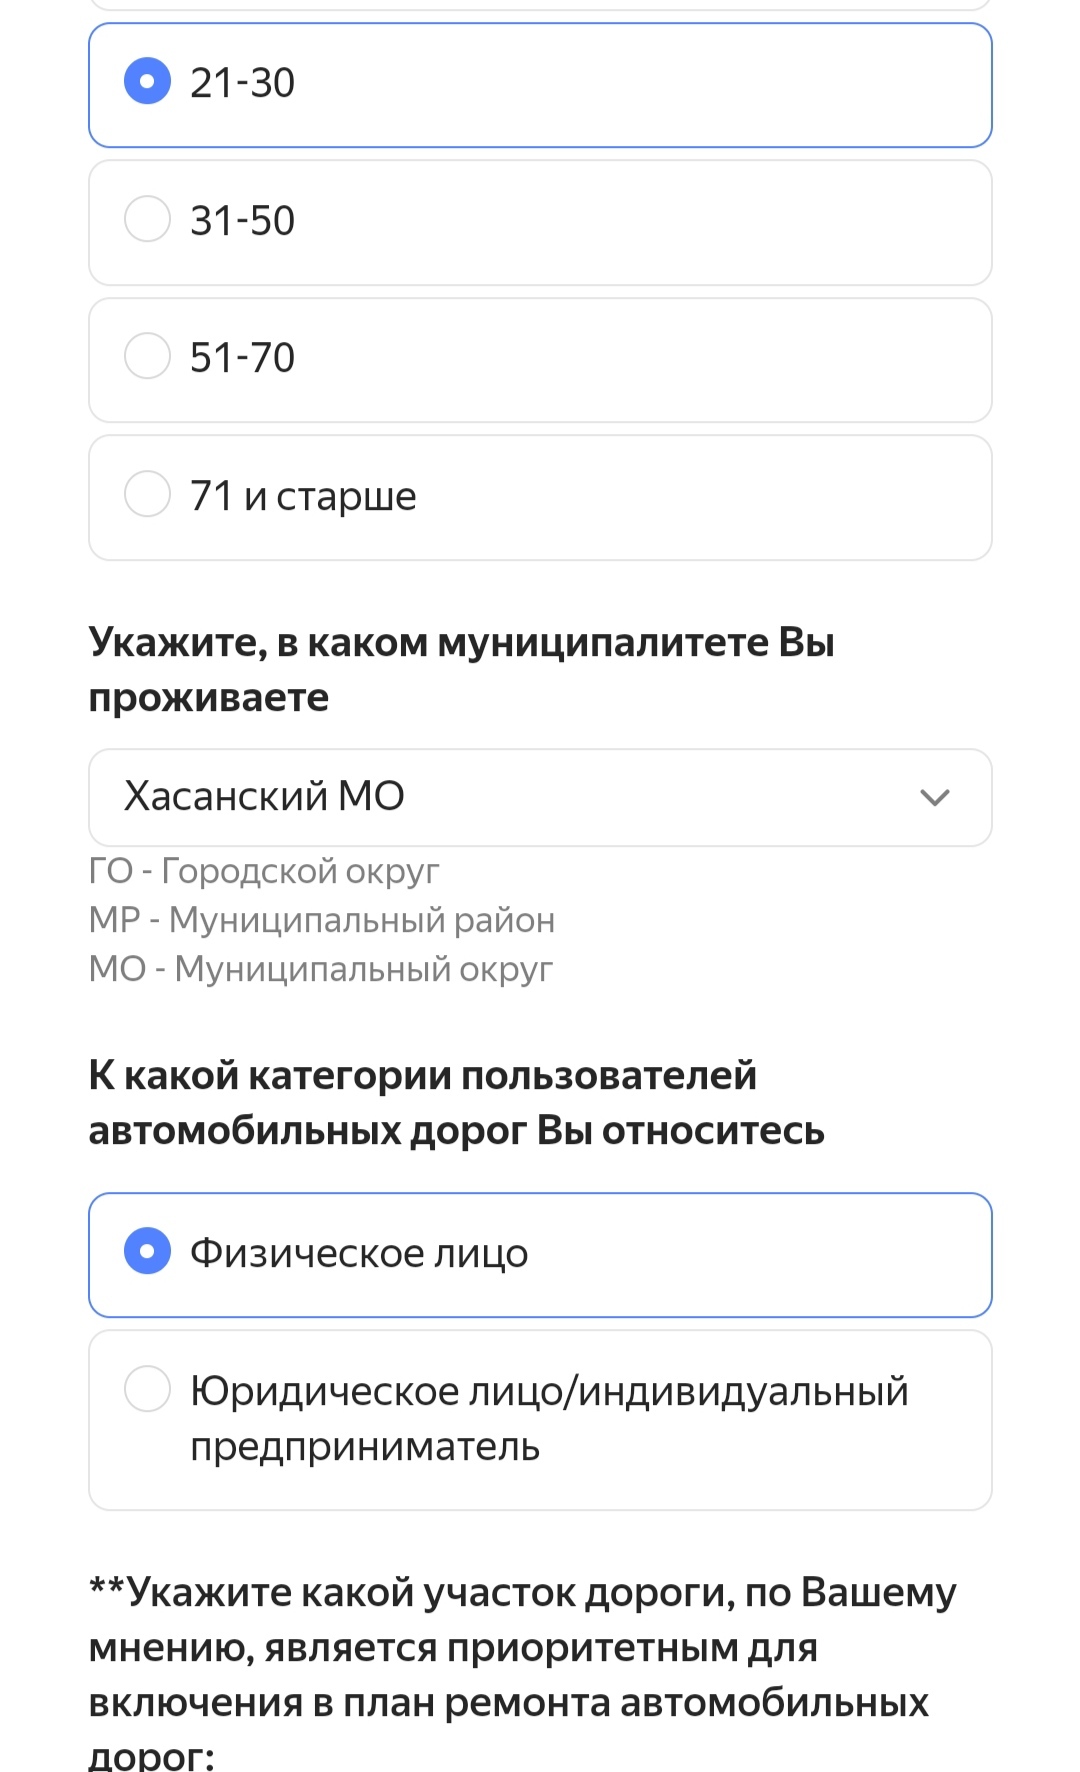Click the chevron arrow in municipality dropdown
1080x1772 pixels.
coord(934,797)
